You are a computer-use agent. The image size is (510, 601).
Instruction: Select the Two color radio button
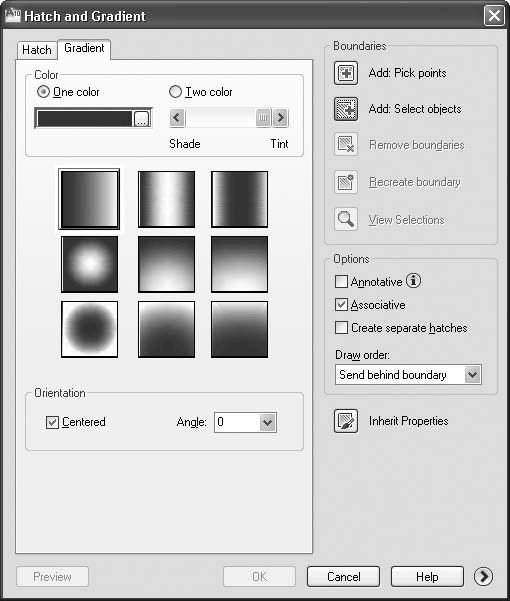point(175,92)
